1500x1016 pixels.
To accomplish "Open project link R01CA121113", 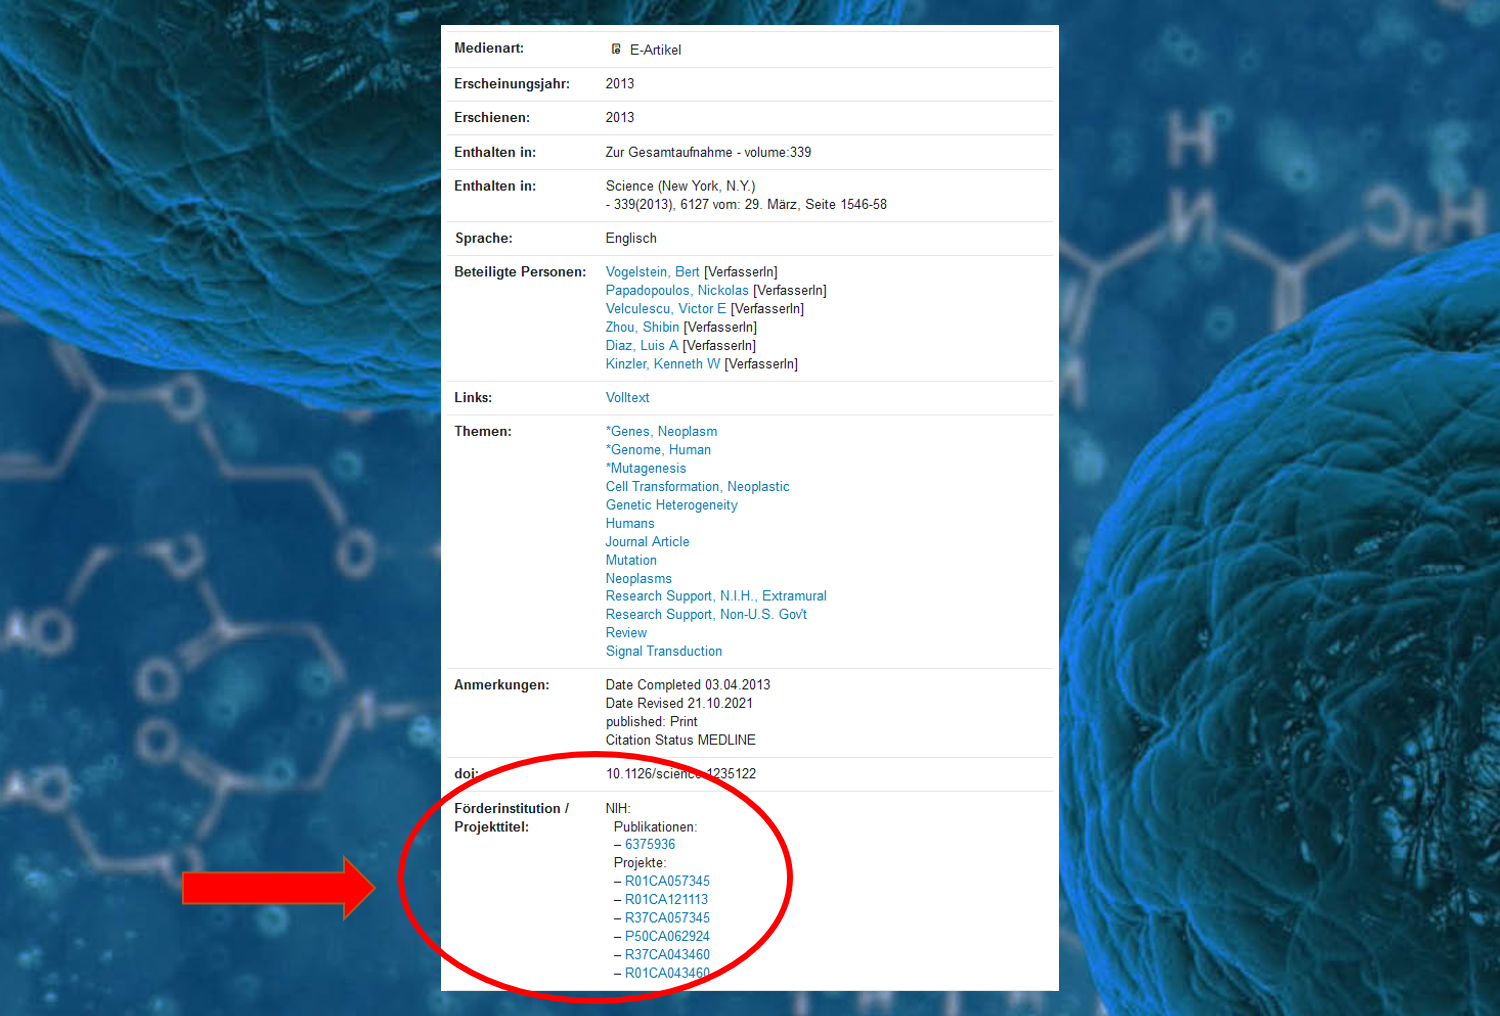I will tap(666, 900).
